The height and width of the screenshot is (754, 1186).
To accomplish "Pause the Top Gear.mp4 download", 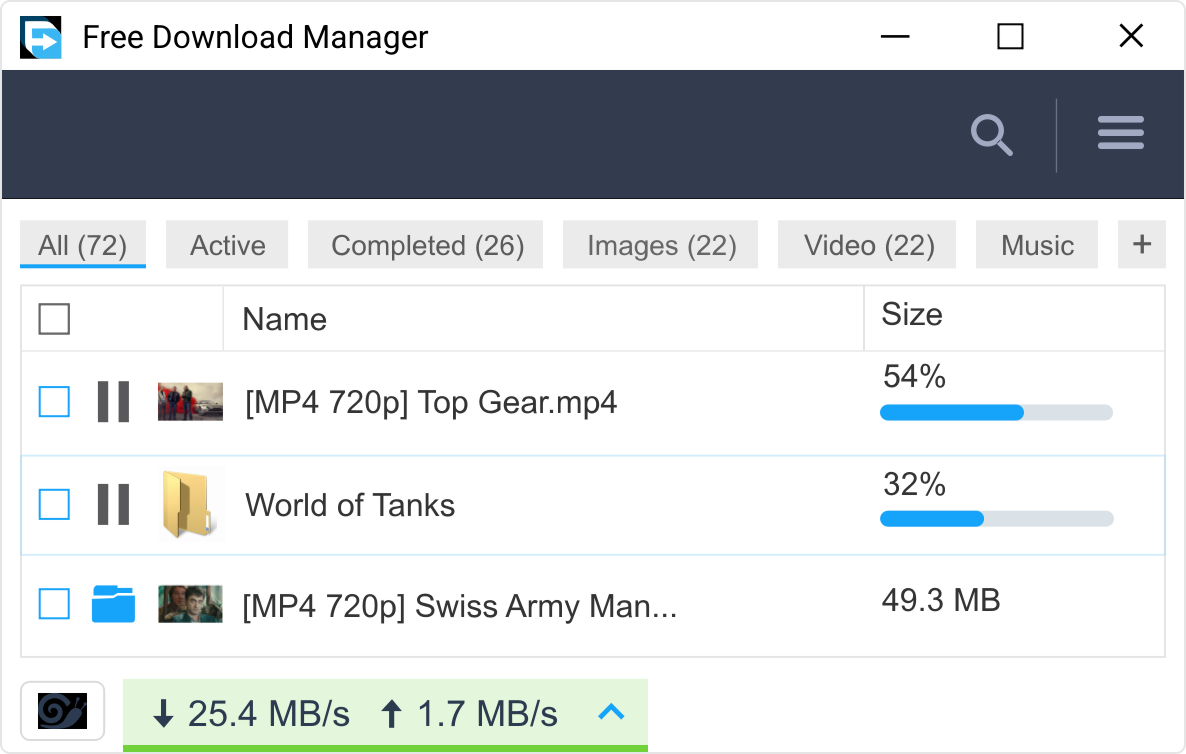I will pyautogui.click(x=113, y=402).
